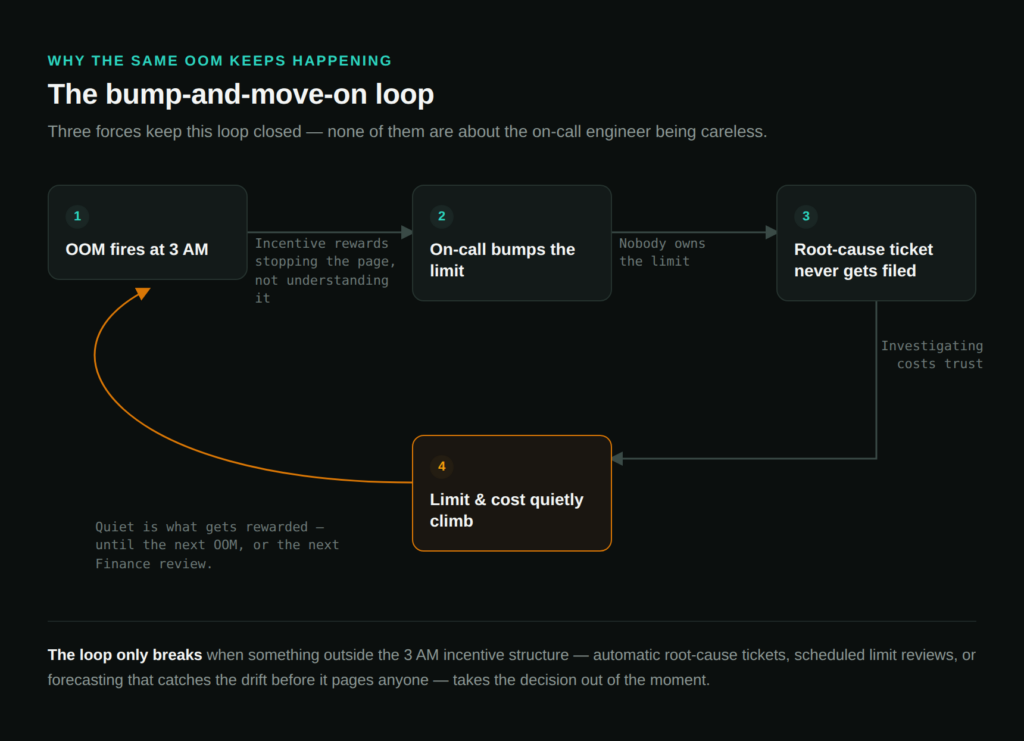The width and height of the screenshot is (1024, 741).
Task: Click the 'Root-cause ticket never gets filed' card
Action: point(876,243)
